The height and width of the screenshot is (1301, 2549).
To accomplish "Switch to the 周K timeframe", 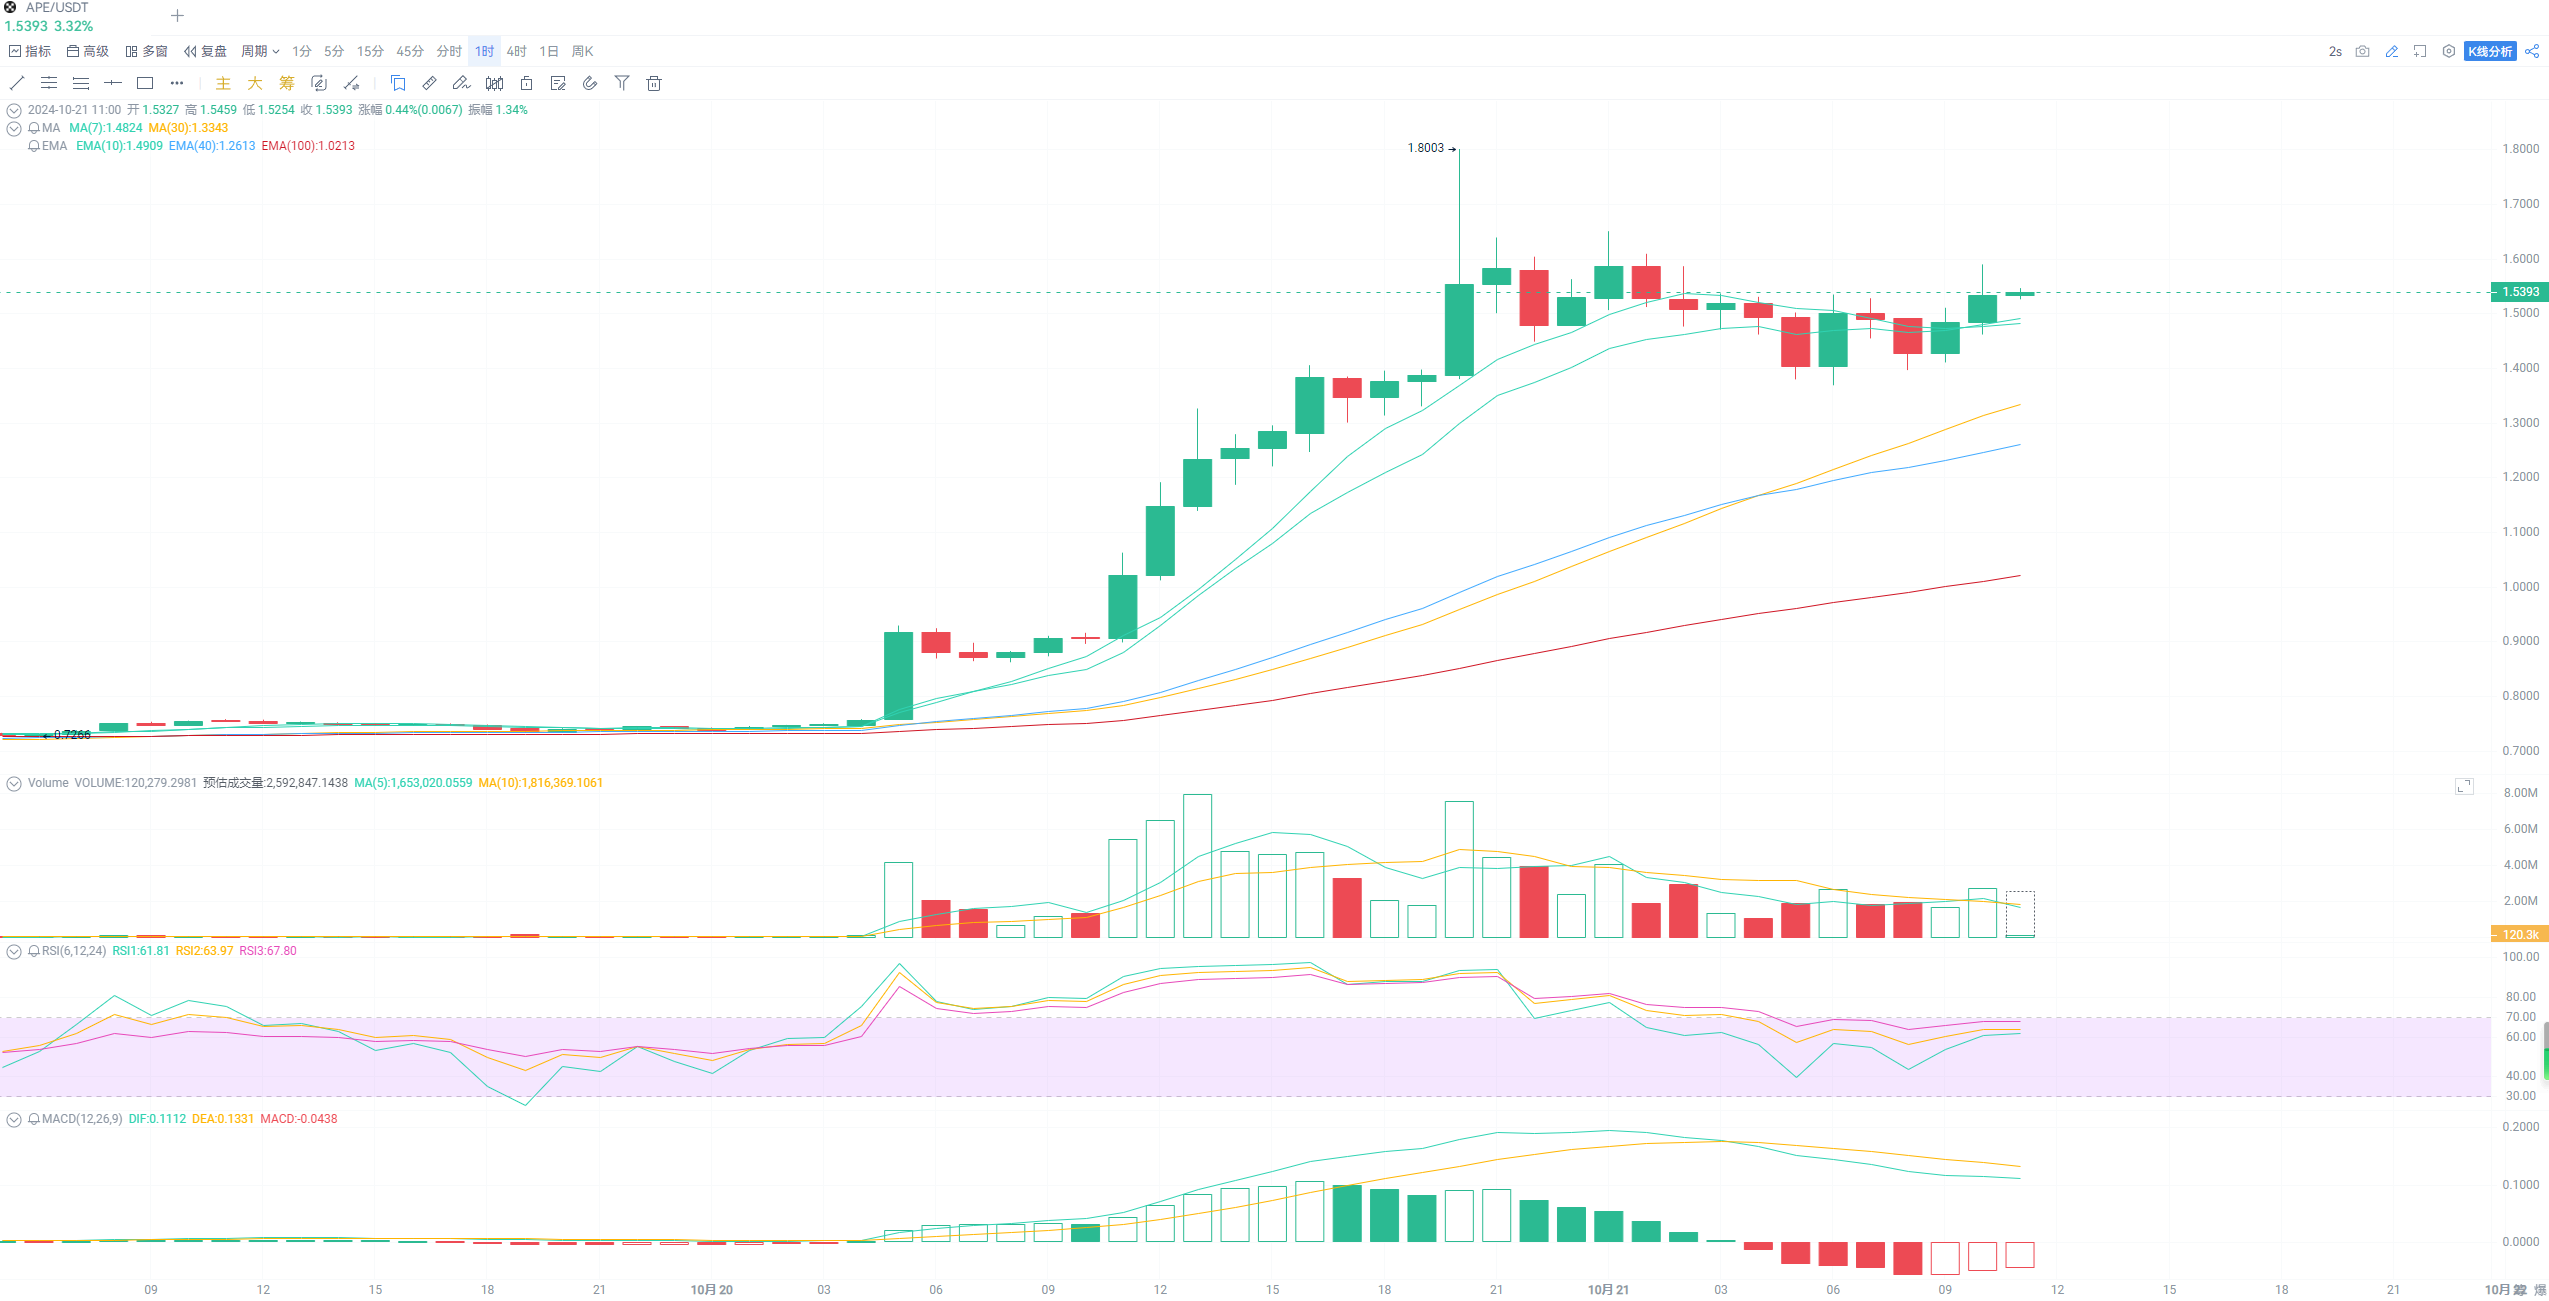I will (582, 51).
